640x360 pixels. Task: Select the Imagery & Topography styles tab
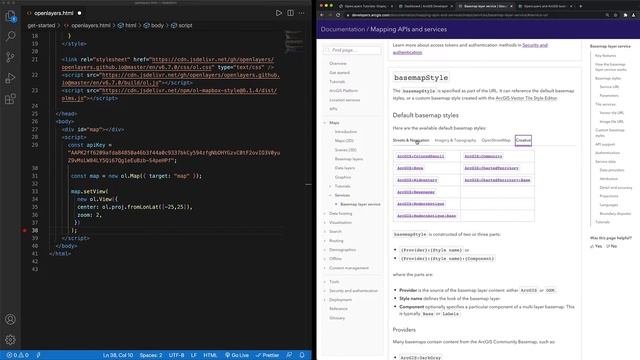455,140
